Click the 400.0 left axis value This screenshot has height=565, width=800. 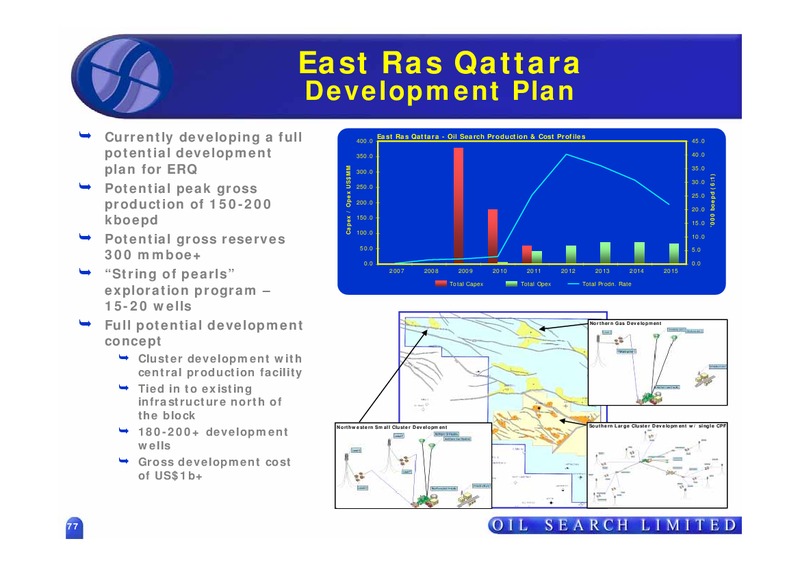(x=365, y=141)
